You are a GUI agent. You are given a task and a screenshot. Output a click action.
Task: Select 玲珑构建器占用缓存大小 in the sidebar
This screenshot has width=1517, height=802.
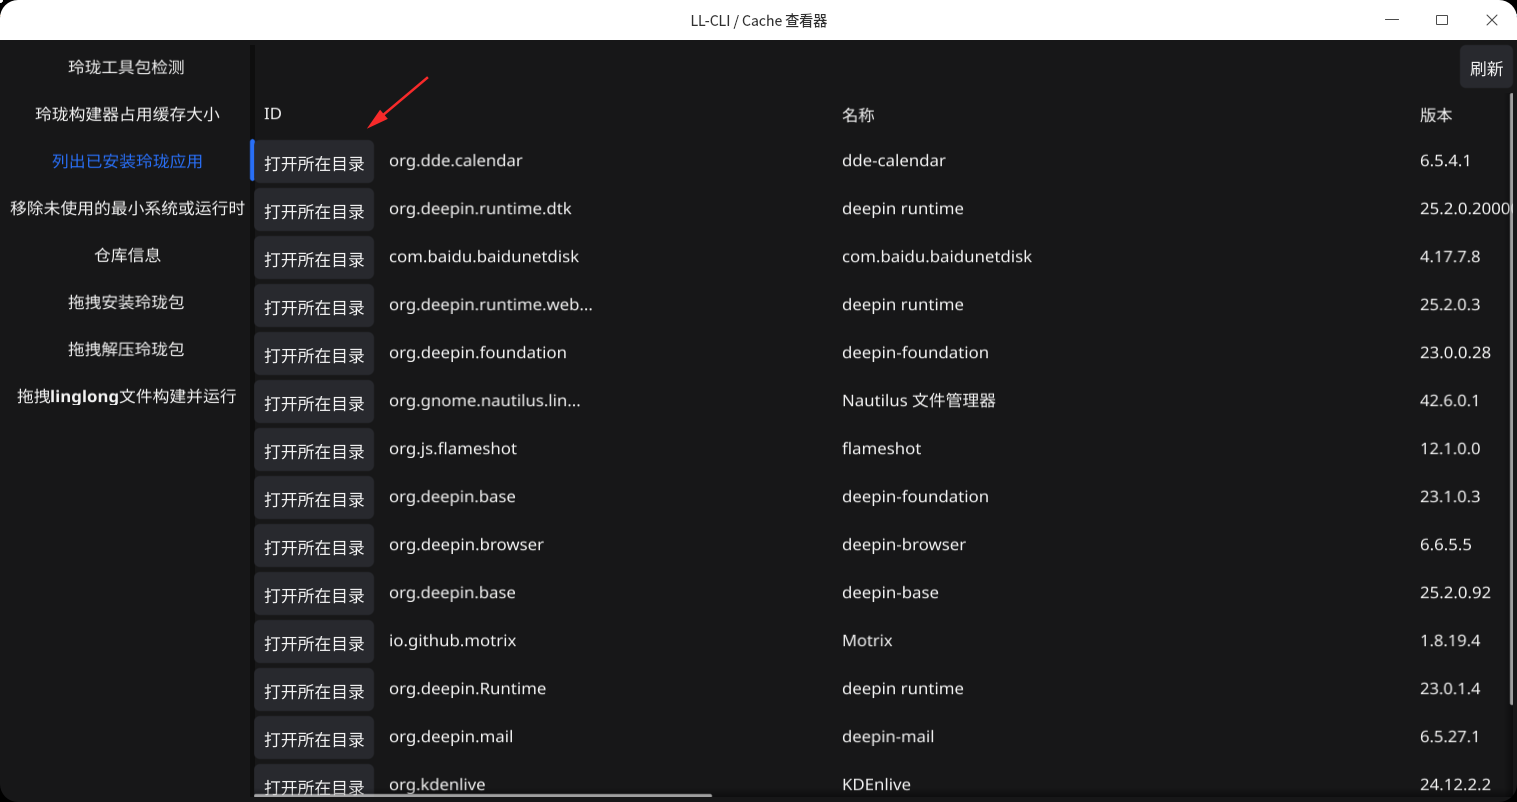click(126, 114)
